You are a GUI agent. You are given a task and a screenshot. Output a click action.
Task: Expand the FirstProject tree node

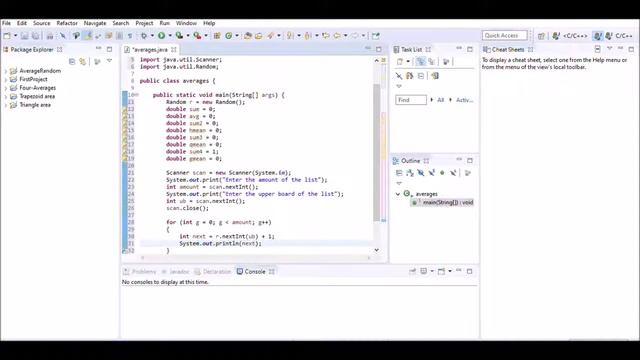[x=6, y=80]
